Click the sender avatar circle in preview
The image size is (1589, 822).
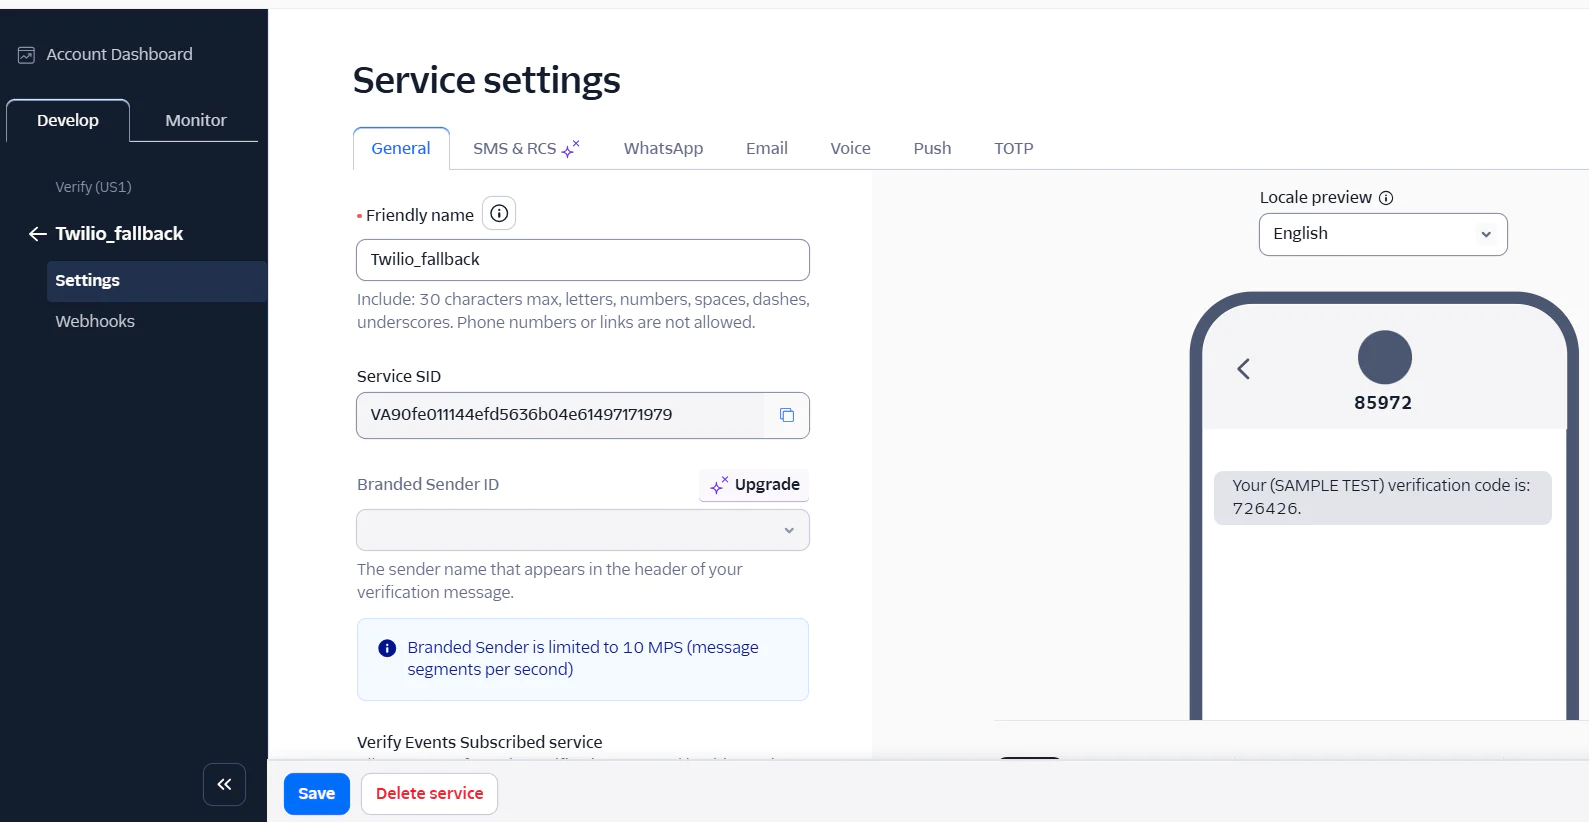click(x=1384, y=357)
